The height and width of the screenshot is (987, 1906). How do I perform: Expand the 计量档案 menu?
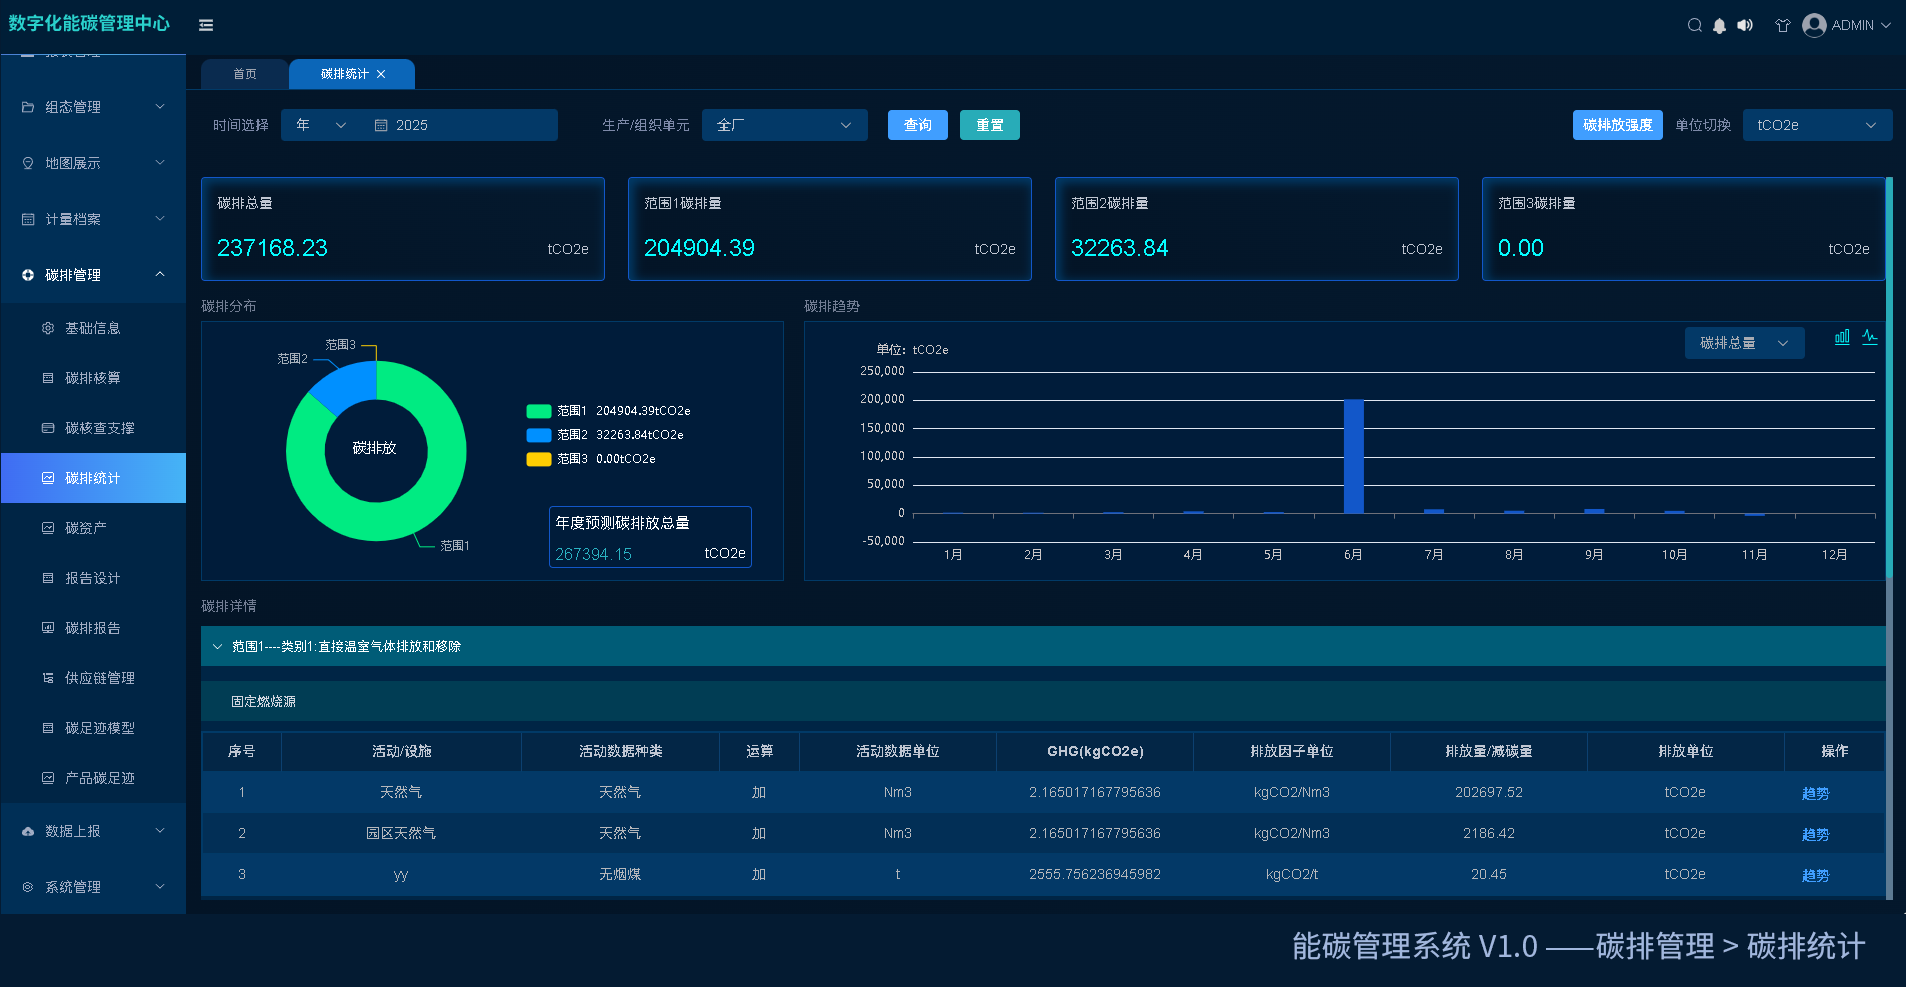point(93,219)
